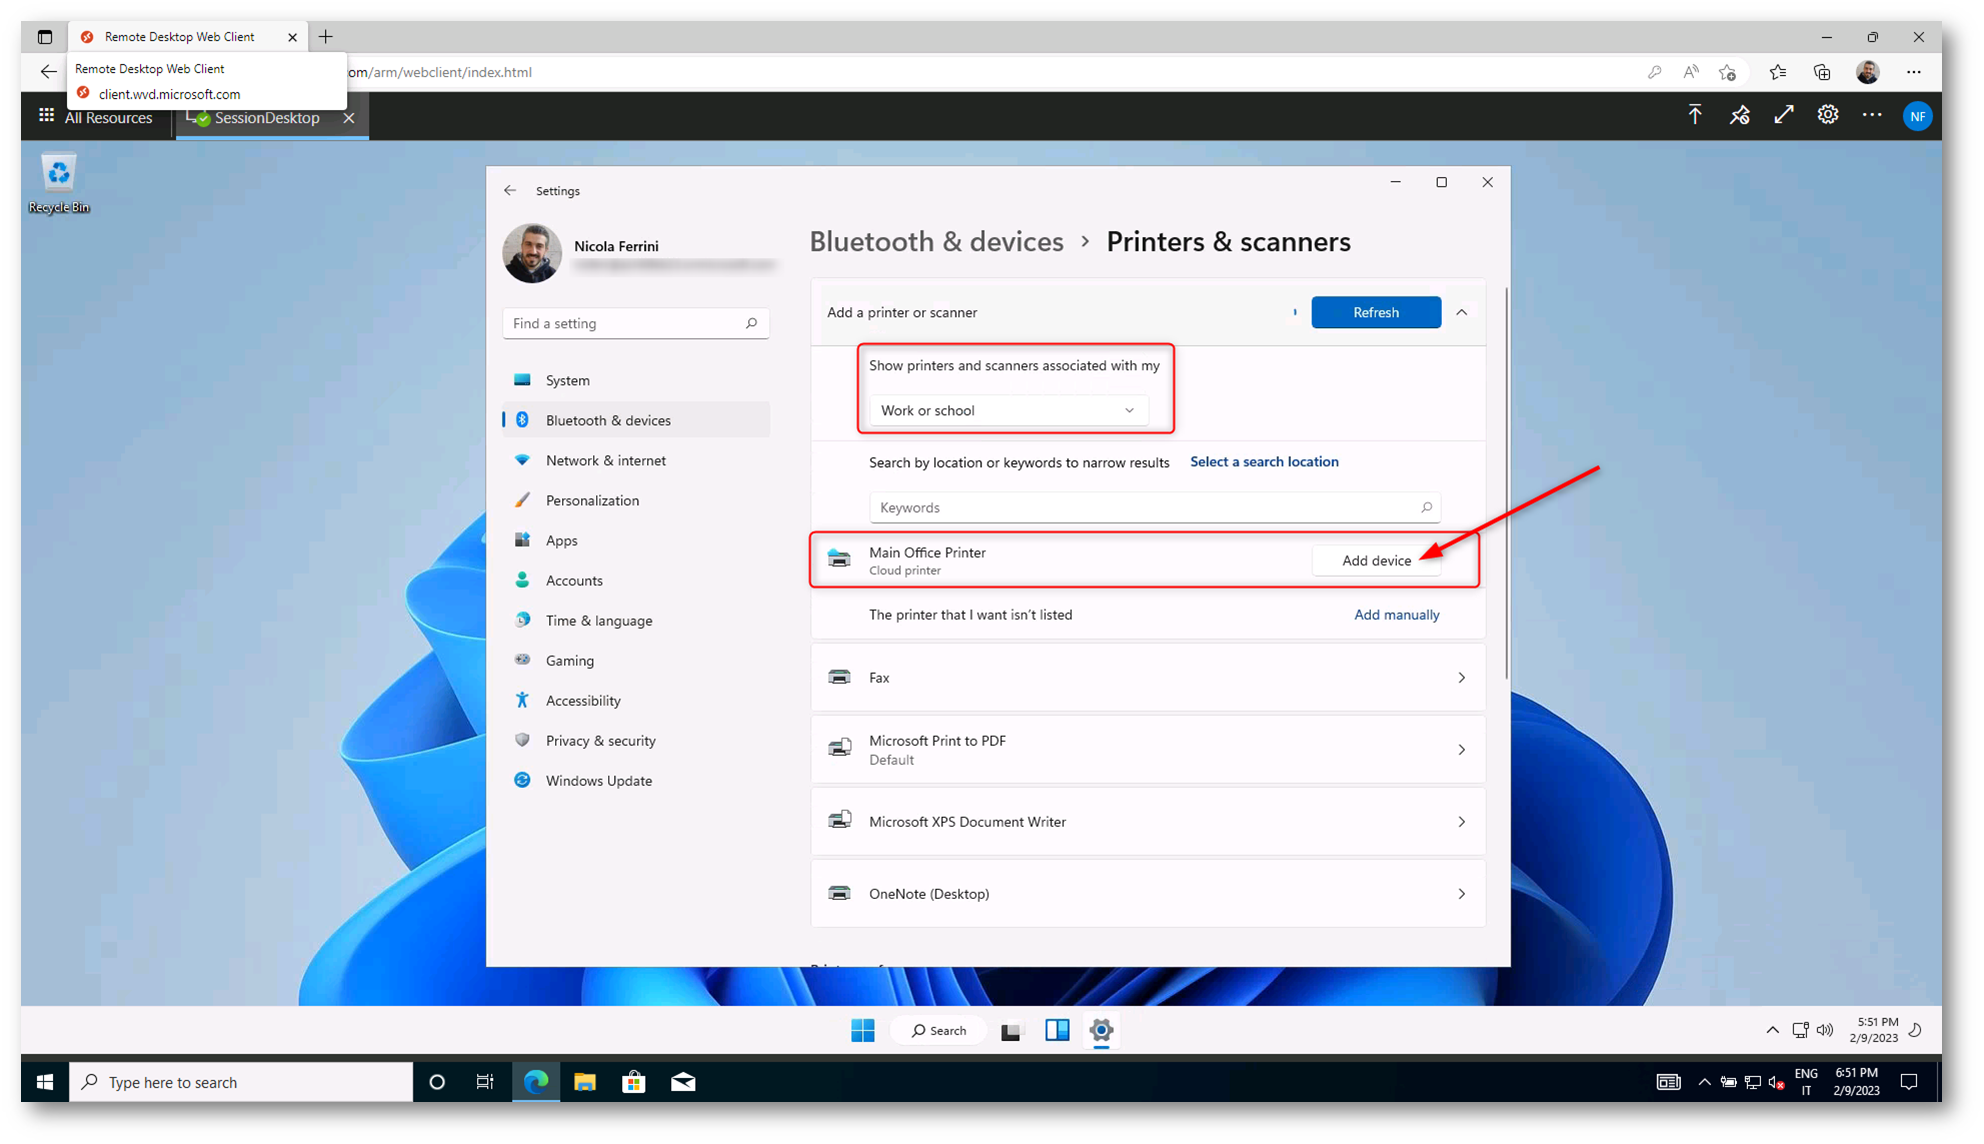1984x1144 pixels.
Task: Click browser back navigation arrow
Action: pos(48,71)
